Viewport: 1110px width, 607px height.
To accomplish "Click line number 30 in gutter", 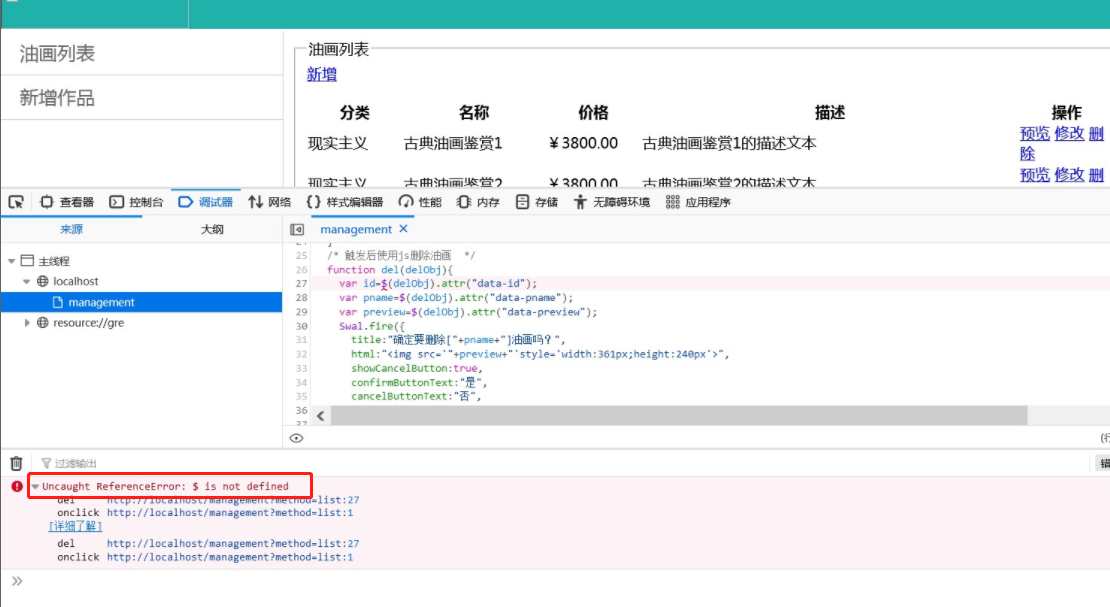I will tap(302, 326).
